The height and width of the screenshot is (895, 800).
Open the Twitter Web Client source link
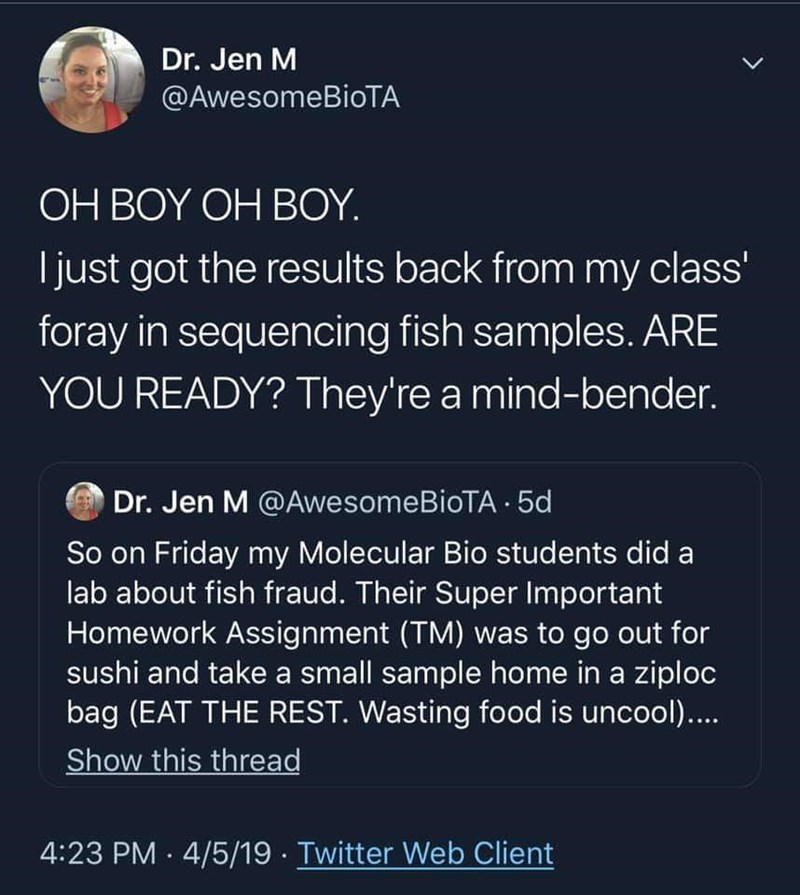click(x=425, y=853)
